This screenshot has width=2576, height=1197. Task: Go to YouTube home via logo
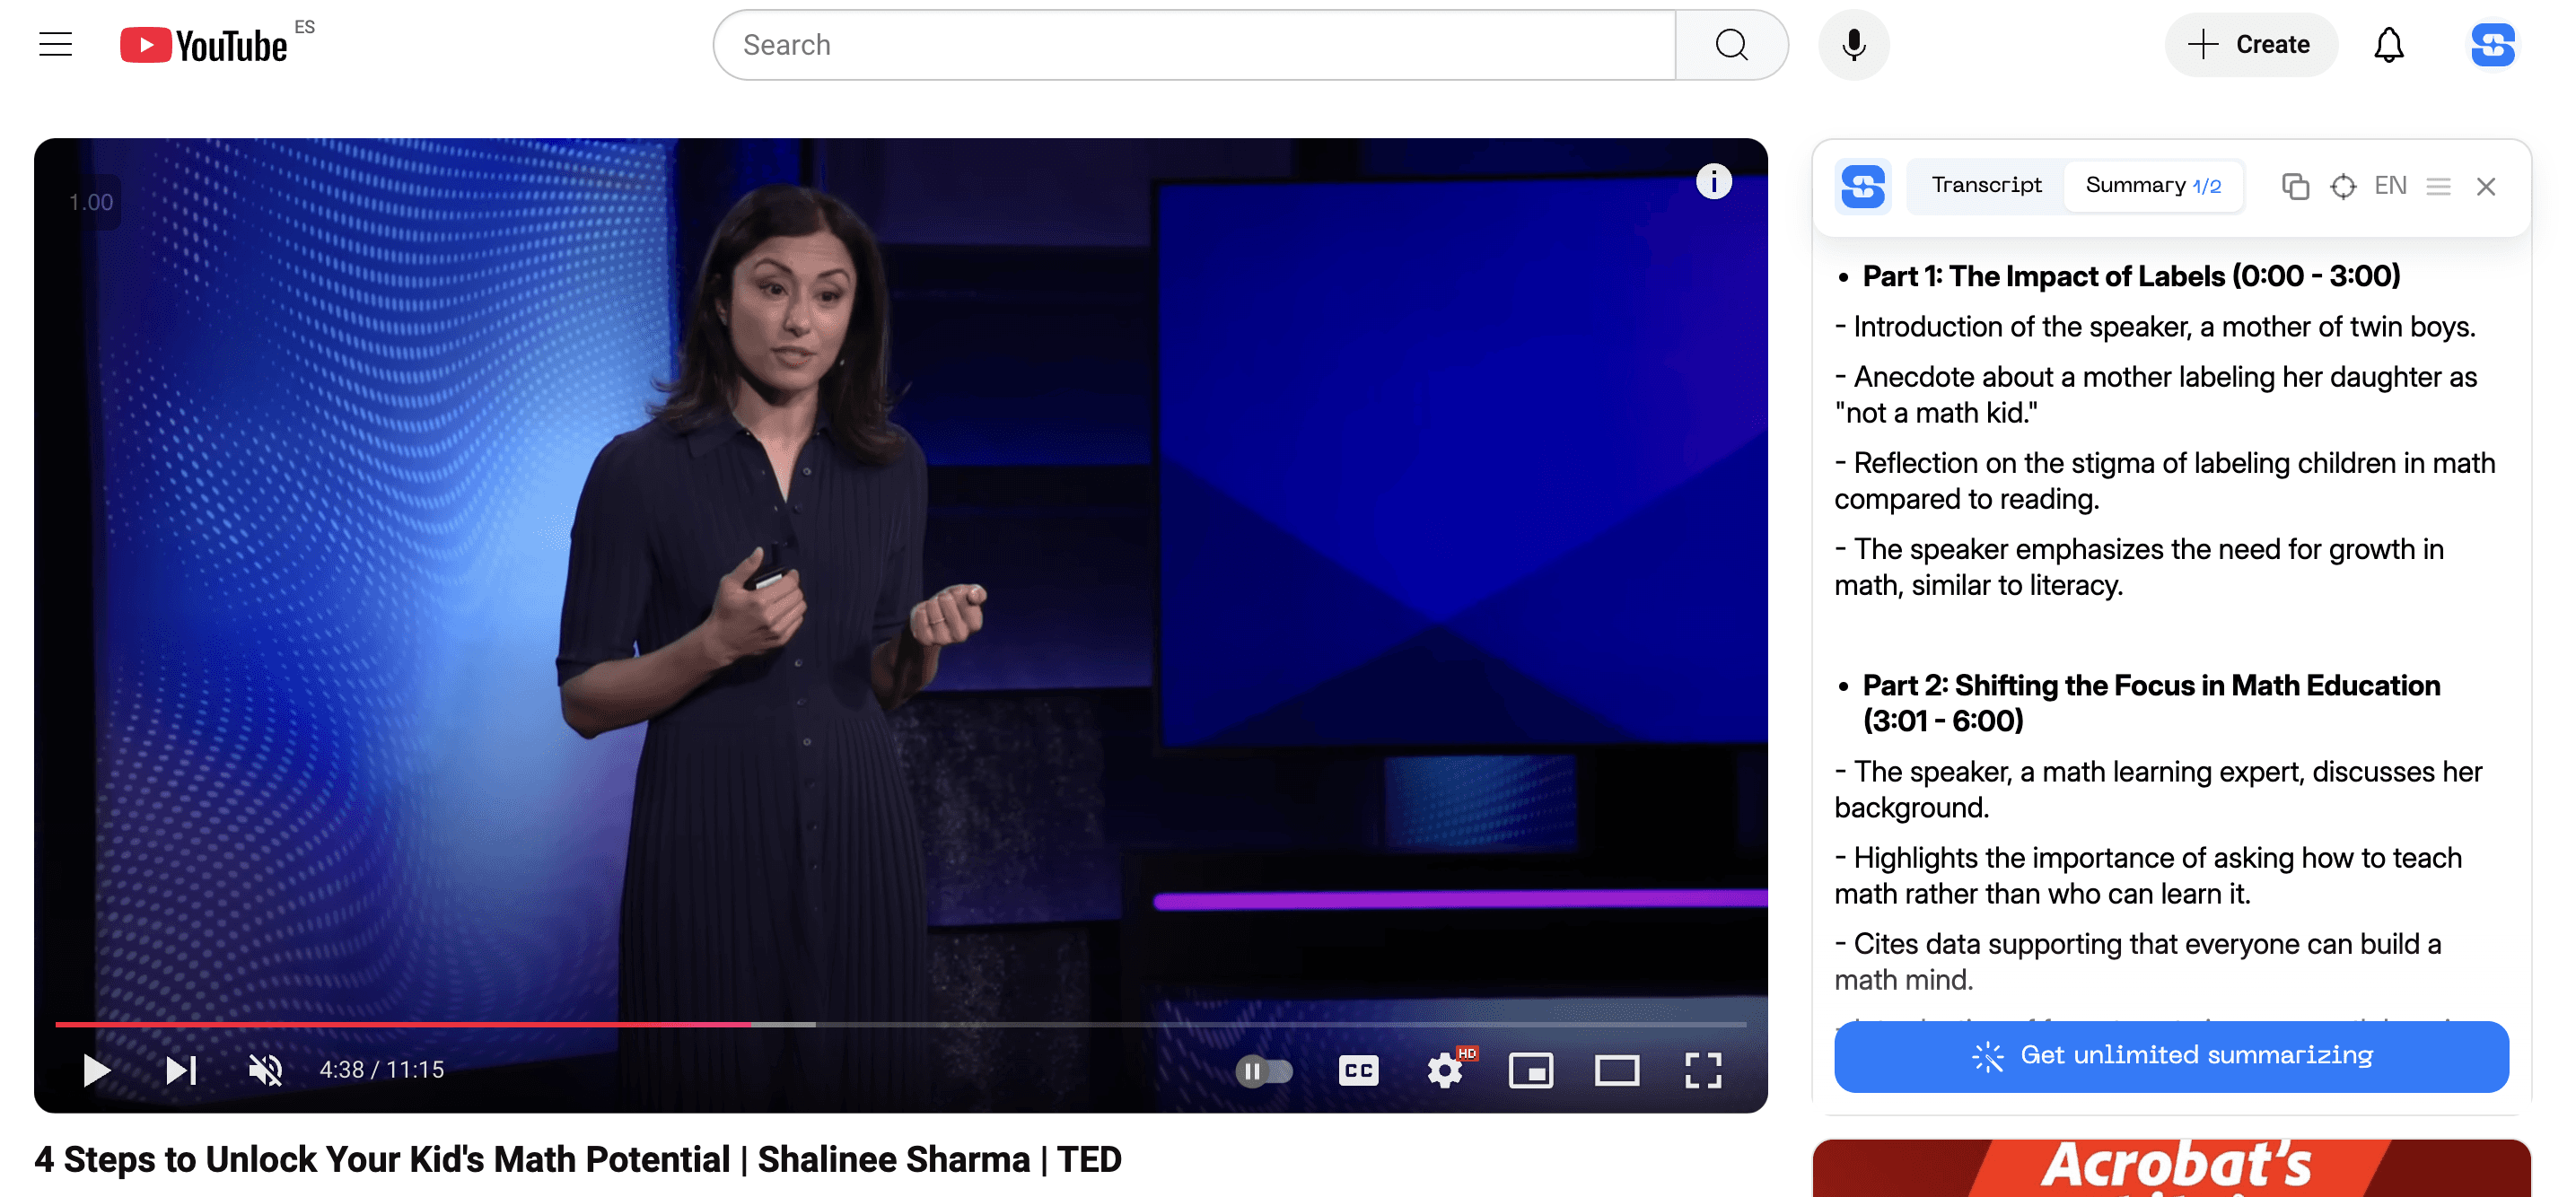(204, 45)
